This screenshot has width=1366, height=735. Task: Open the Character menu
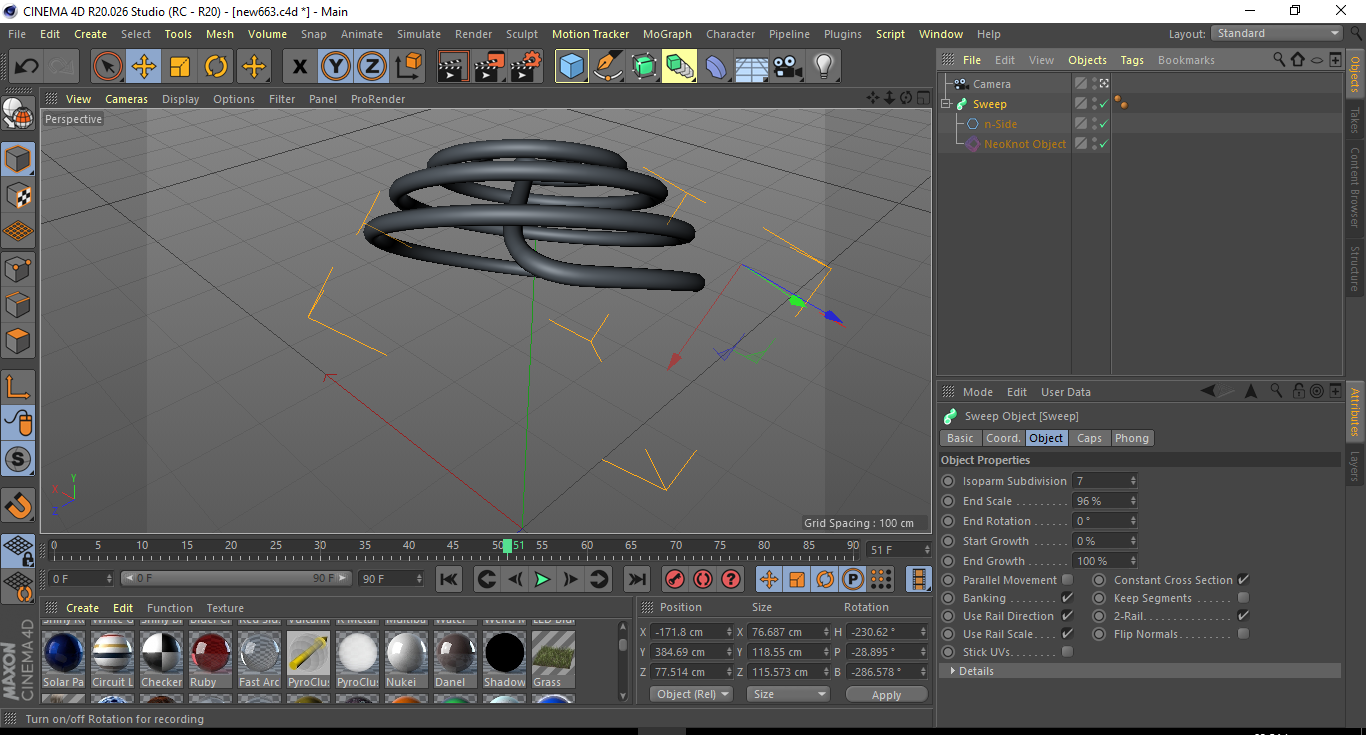(730, 34)
